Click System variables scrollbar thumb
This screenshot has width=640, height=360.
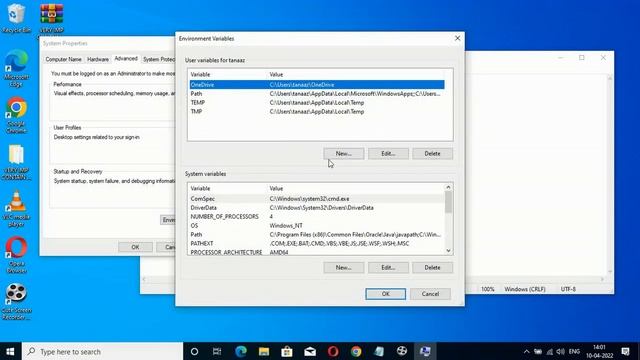pyautogui.click(x=448, y=202)
